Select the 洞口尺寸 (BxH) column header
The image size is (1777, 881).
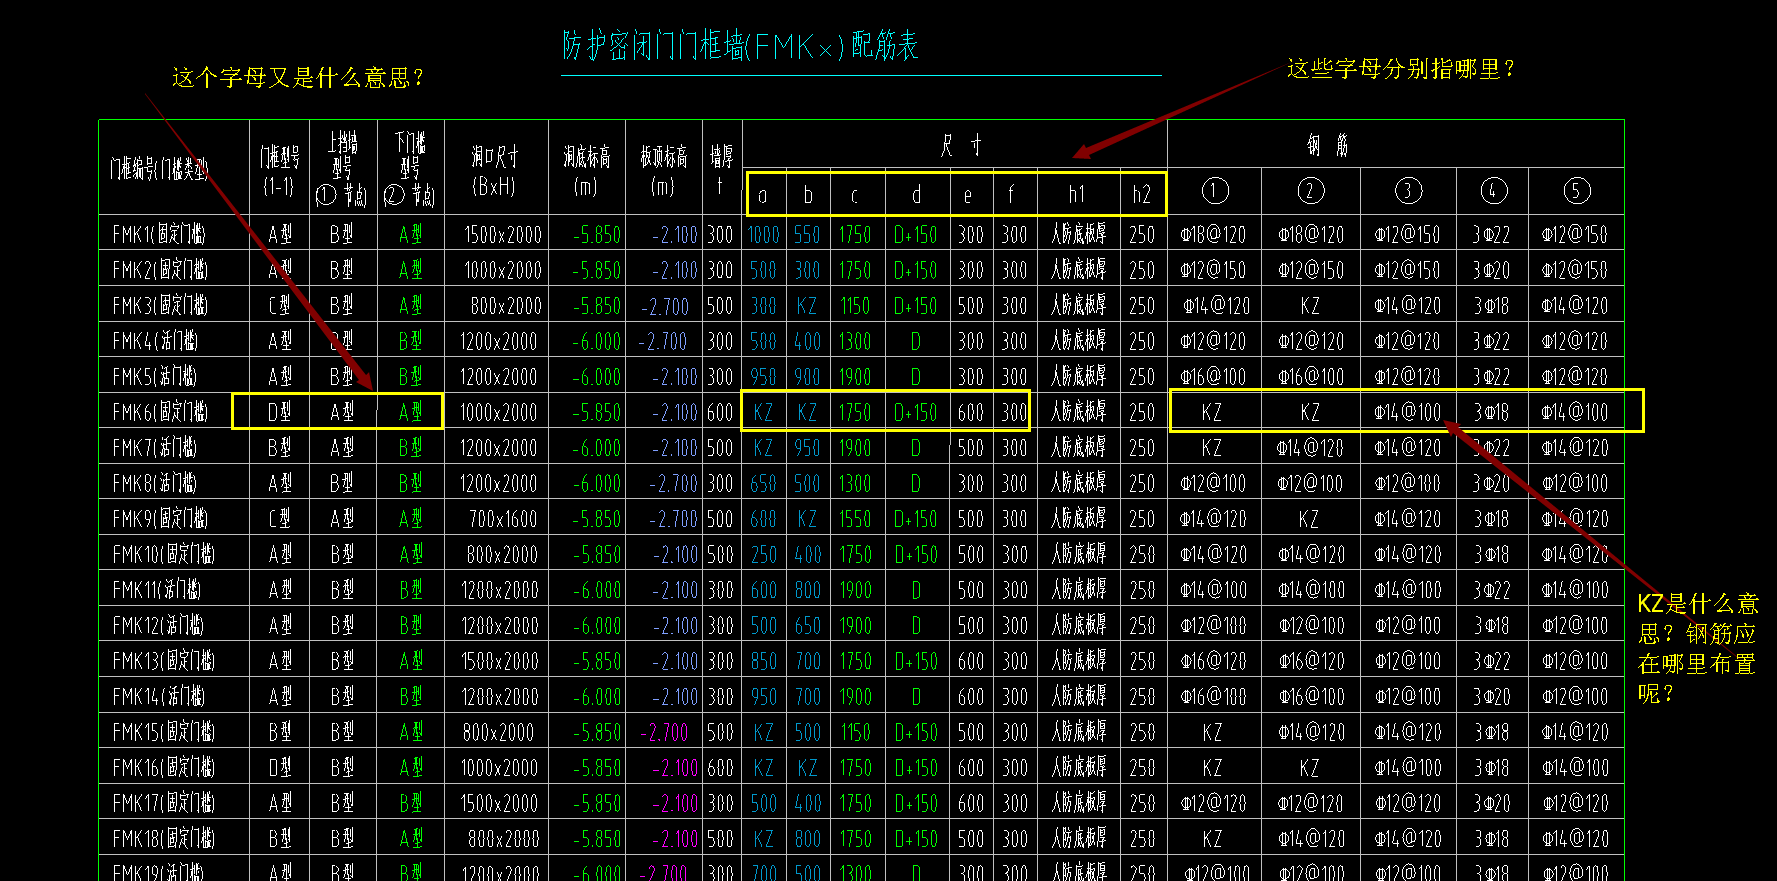click(x=495, y=170)
